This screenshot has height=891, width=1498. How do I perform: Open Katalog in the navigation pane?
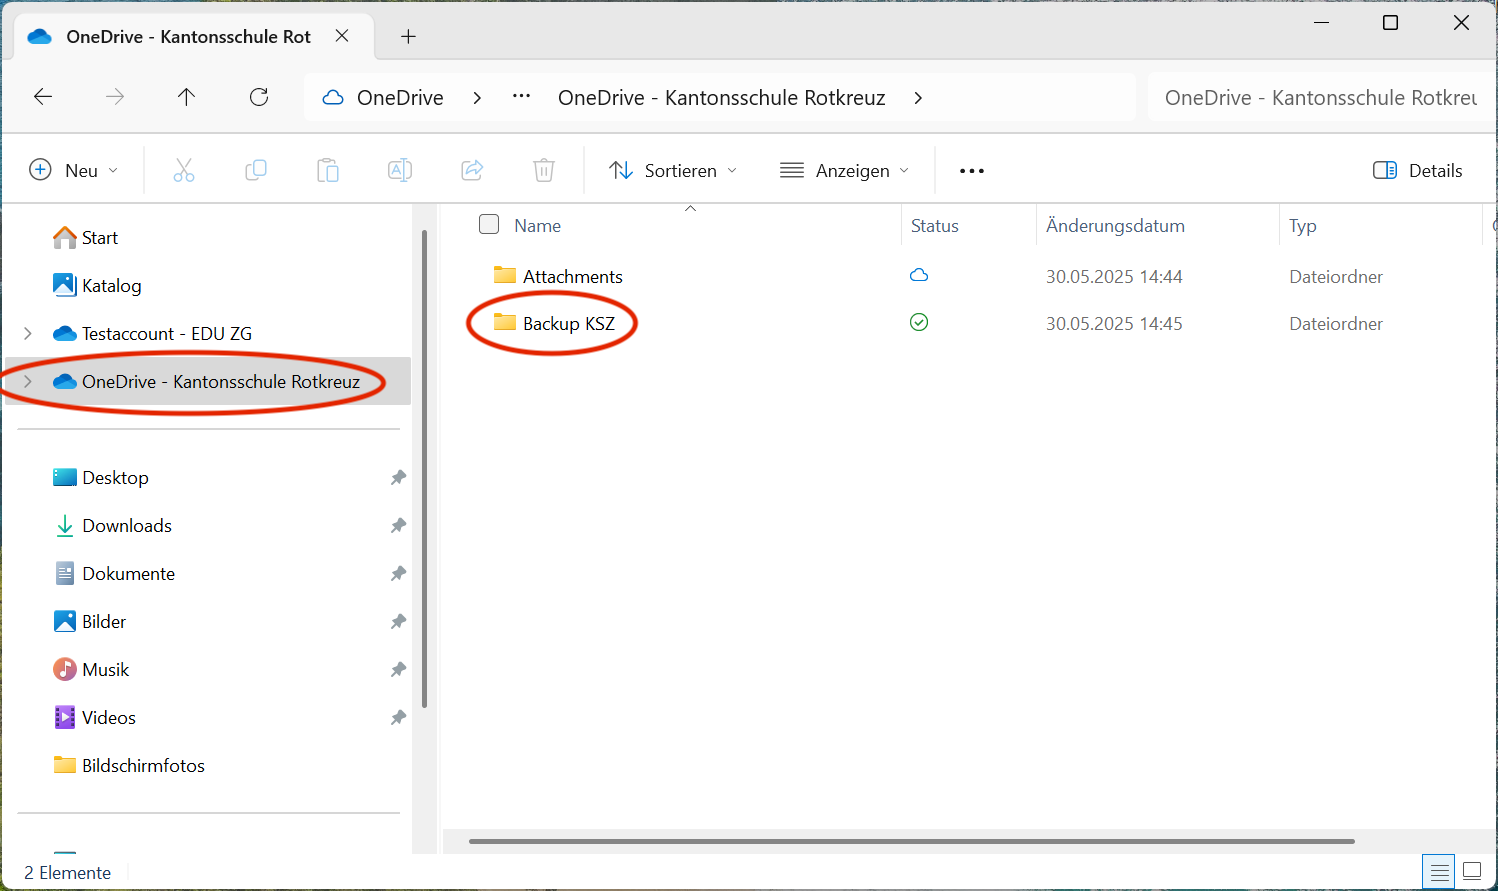pos(97,285)
